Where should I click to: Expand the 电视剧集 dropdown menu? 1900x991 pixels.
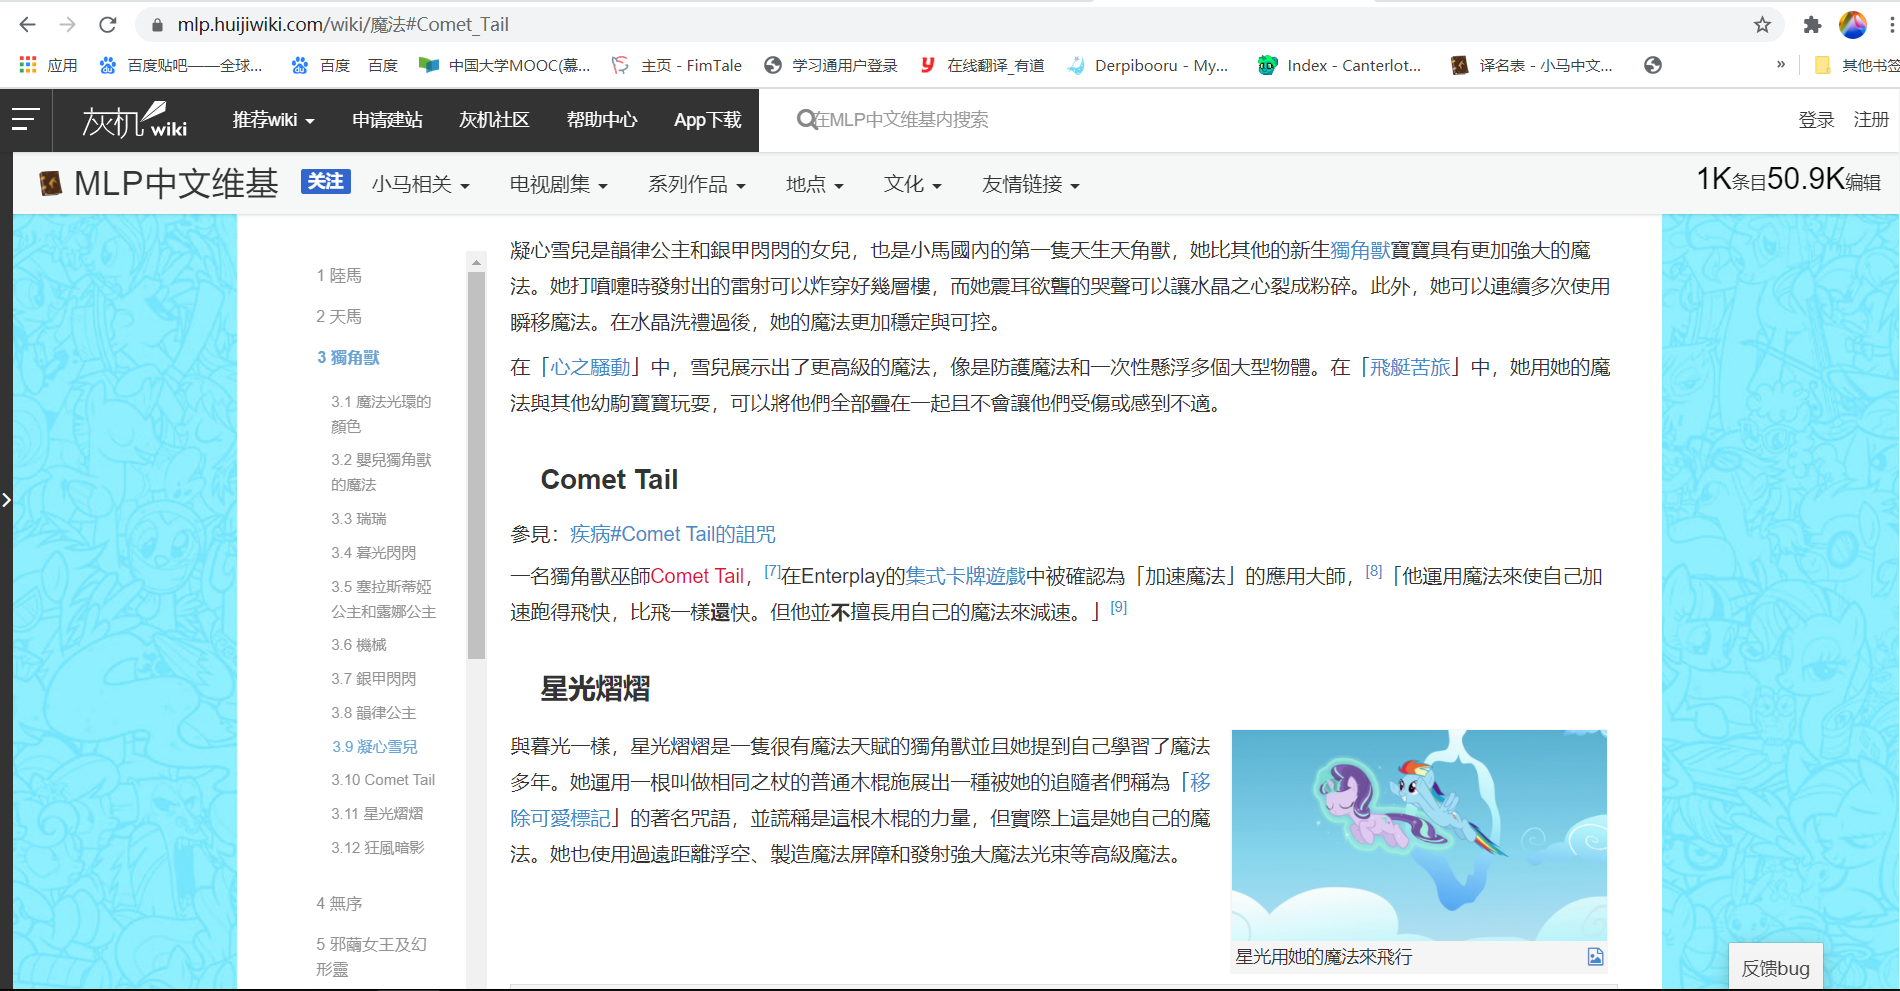[558, 184]
